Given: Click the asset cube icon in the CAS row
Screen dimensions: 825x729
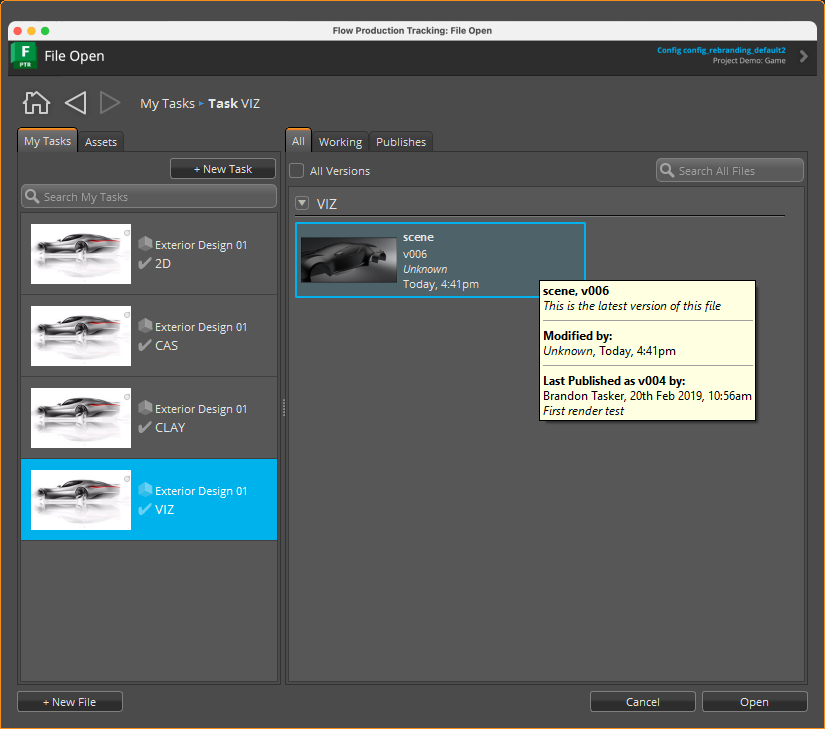Looking at the screenshot, I should point(145,326).
